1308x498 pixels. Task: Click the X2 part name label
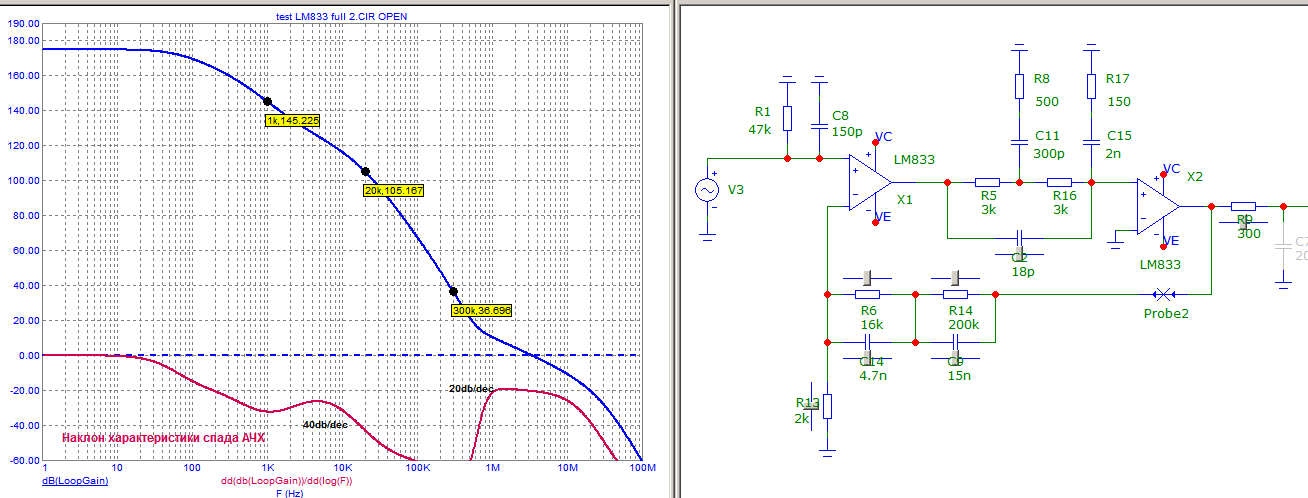[1196, 176]
